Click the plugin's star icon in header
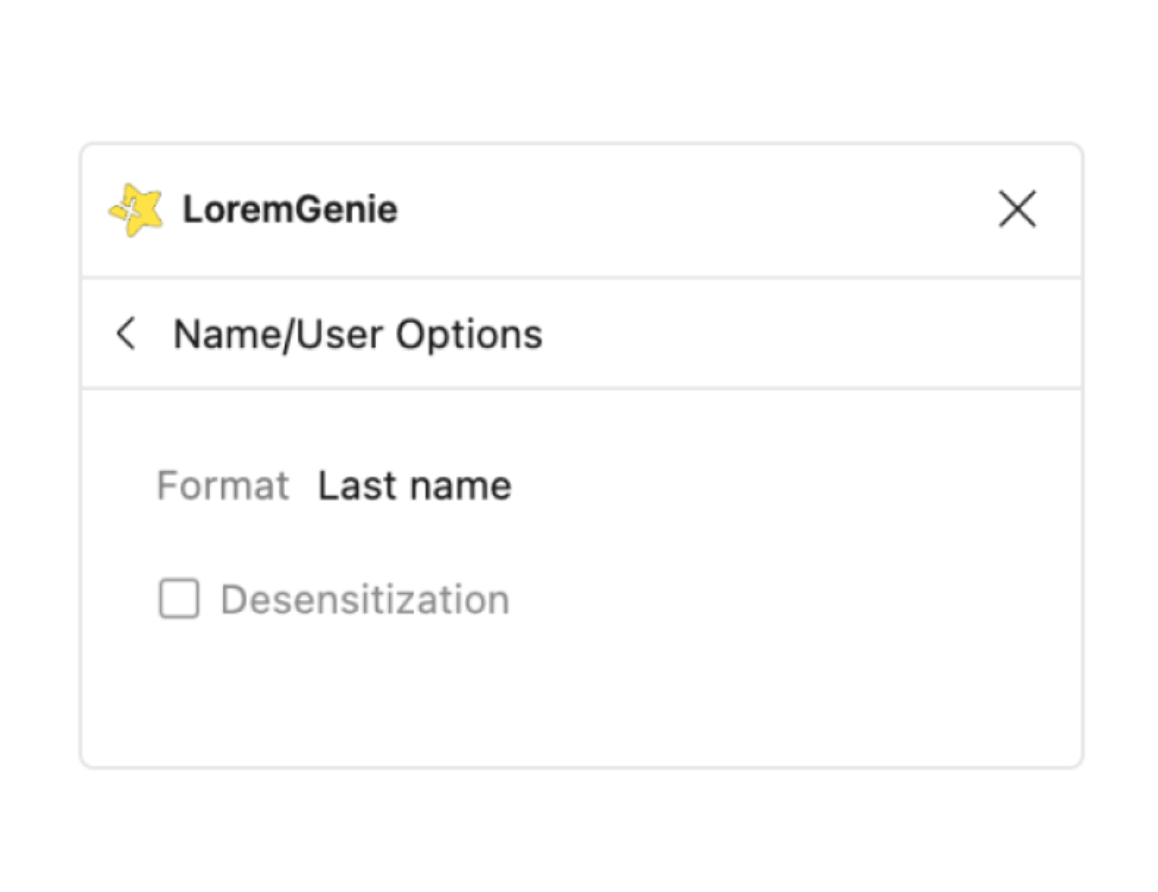 136,210
